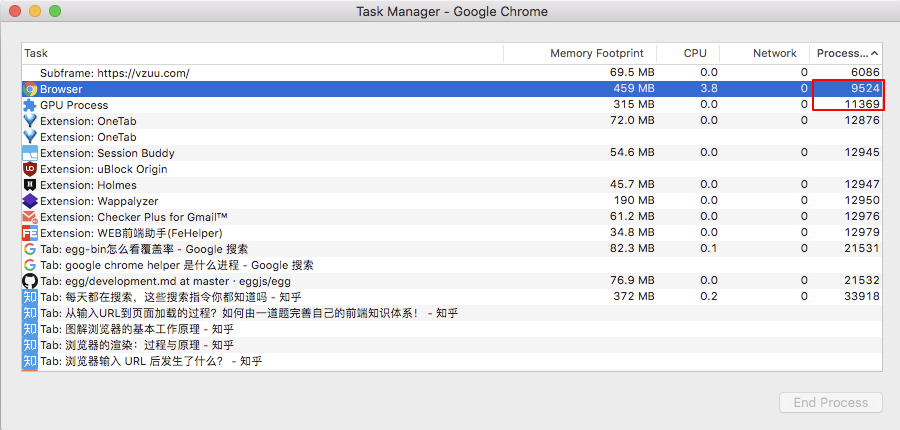Select the Subframe: https://vzuu.com/ row
The image size is (900, 430).
[x=452, y=73]
